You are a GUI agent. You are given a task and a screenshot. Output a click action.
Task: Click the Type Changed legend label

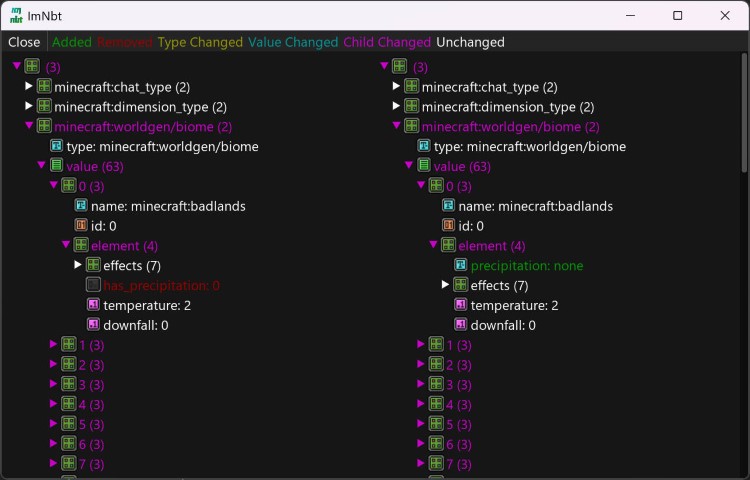coord(200,42)
